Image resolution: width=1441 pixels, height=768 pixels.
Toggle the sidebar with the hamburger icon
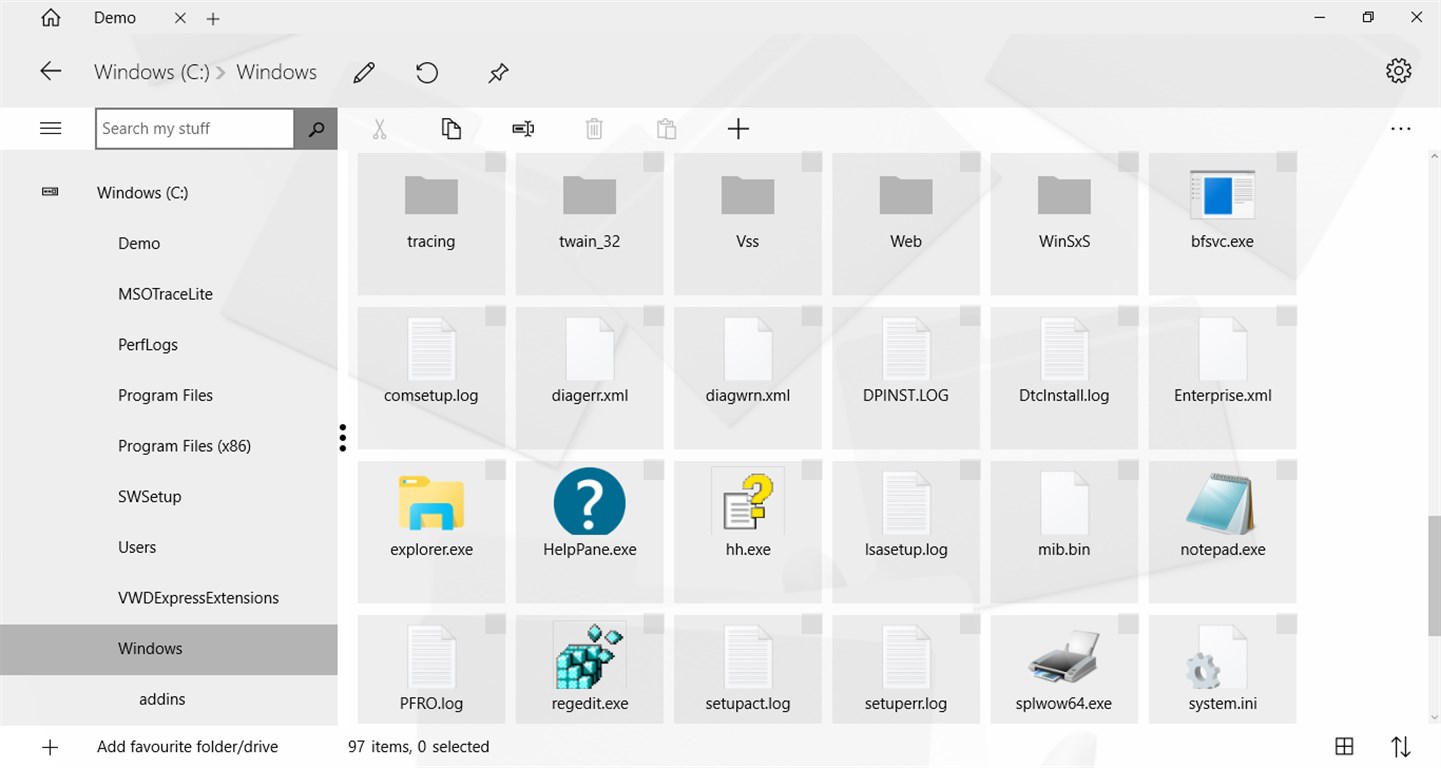pyautogui.click(x=50, y=128)
